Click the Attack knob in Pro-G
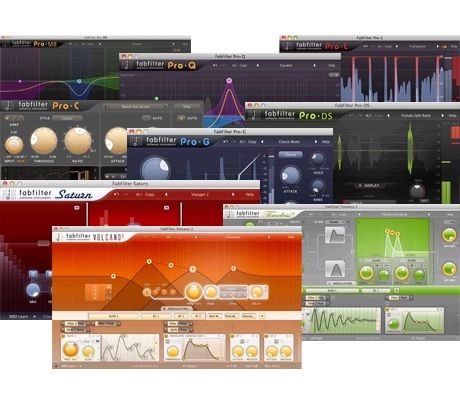 290,175
